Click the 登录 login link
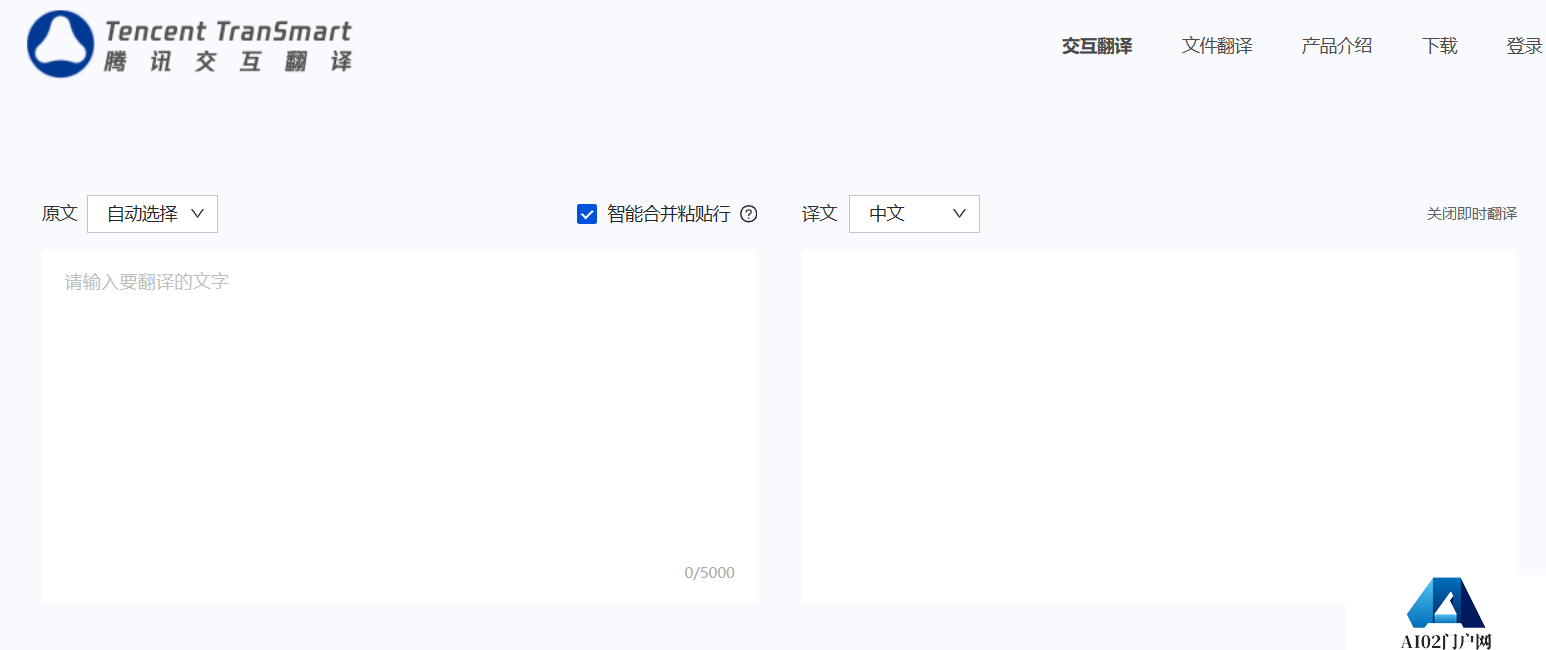1546x650 pixels. 1525,46
